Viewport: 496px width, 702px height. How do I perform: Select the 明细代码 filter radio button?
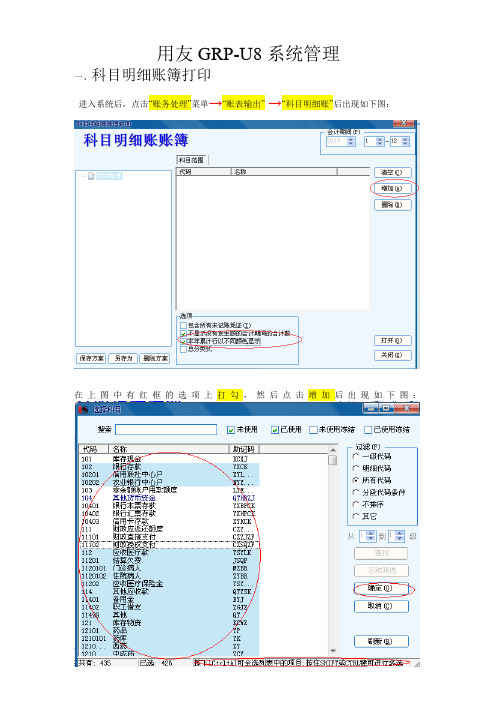(356, 468)
